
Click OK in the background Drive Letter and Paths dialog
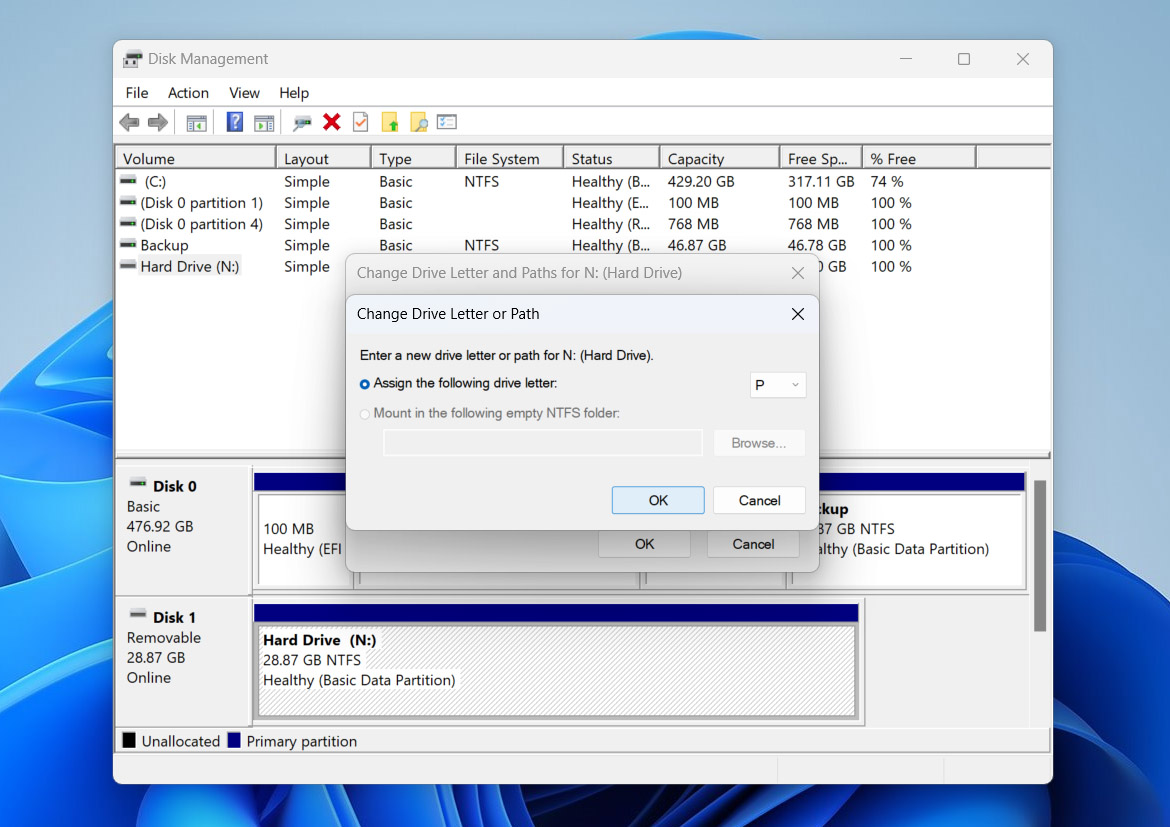[644, 544]
